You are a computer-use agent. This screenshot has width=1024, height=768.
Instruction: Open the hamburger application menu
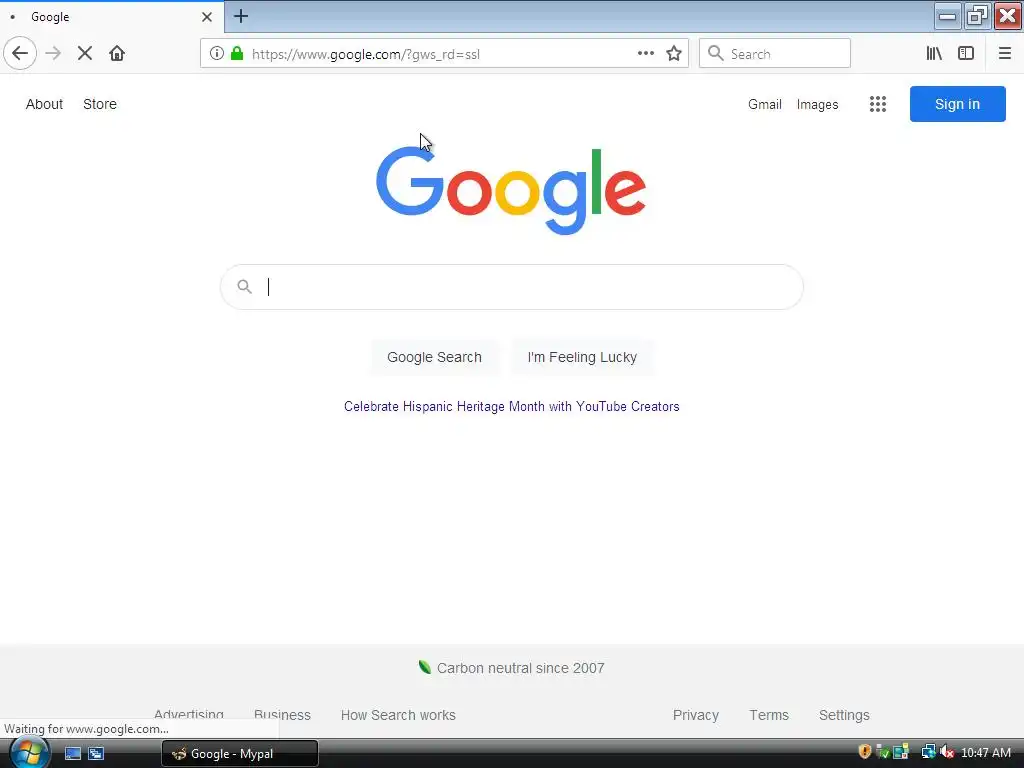coord(1004,54)
